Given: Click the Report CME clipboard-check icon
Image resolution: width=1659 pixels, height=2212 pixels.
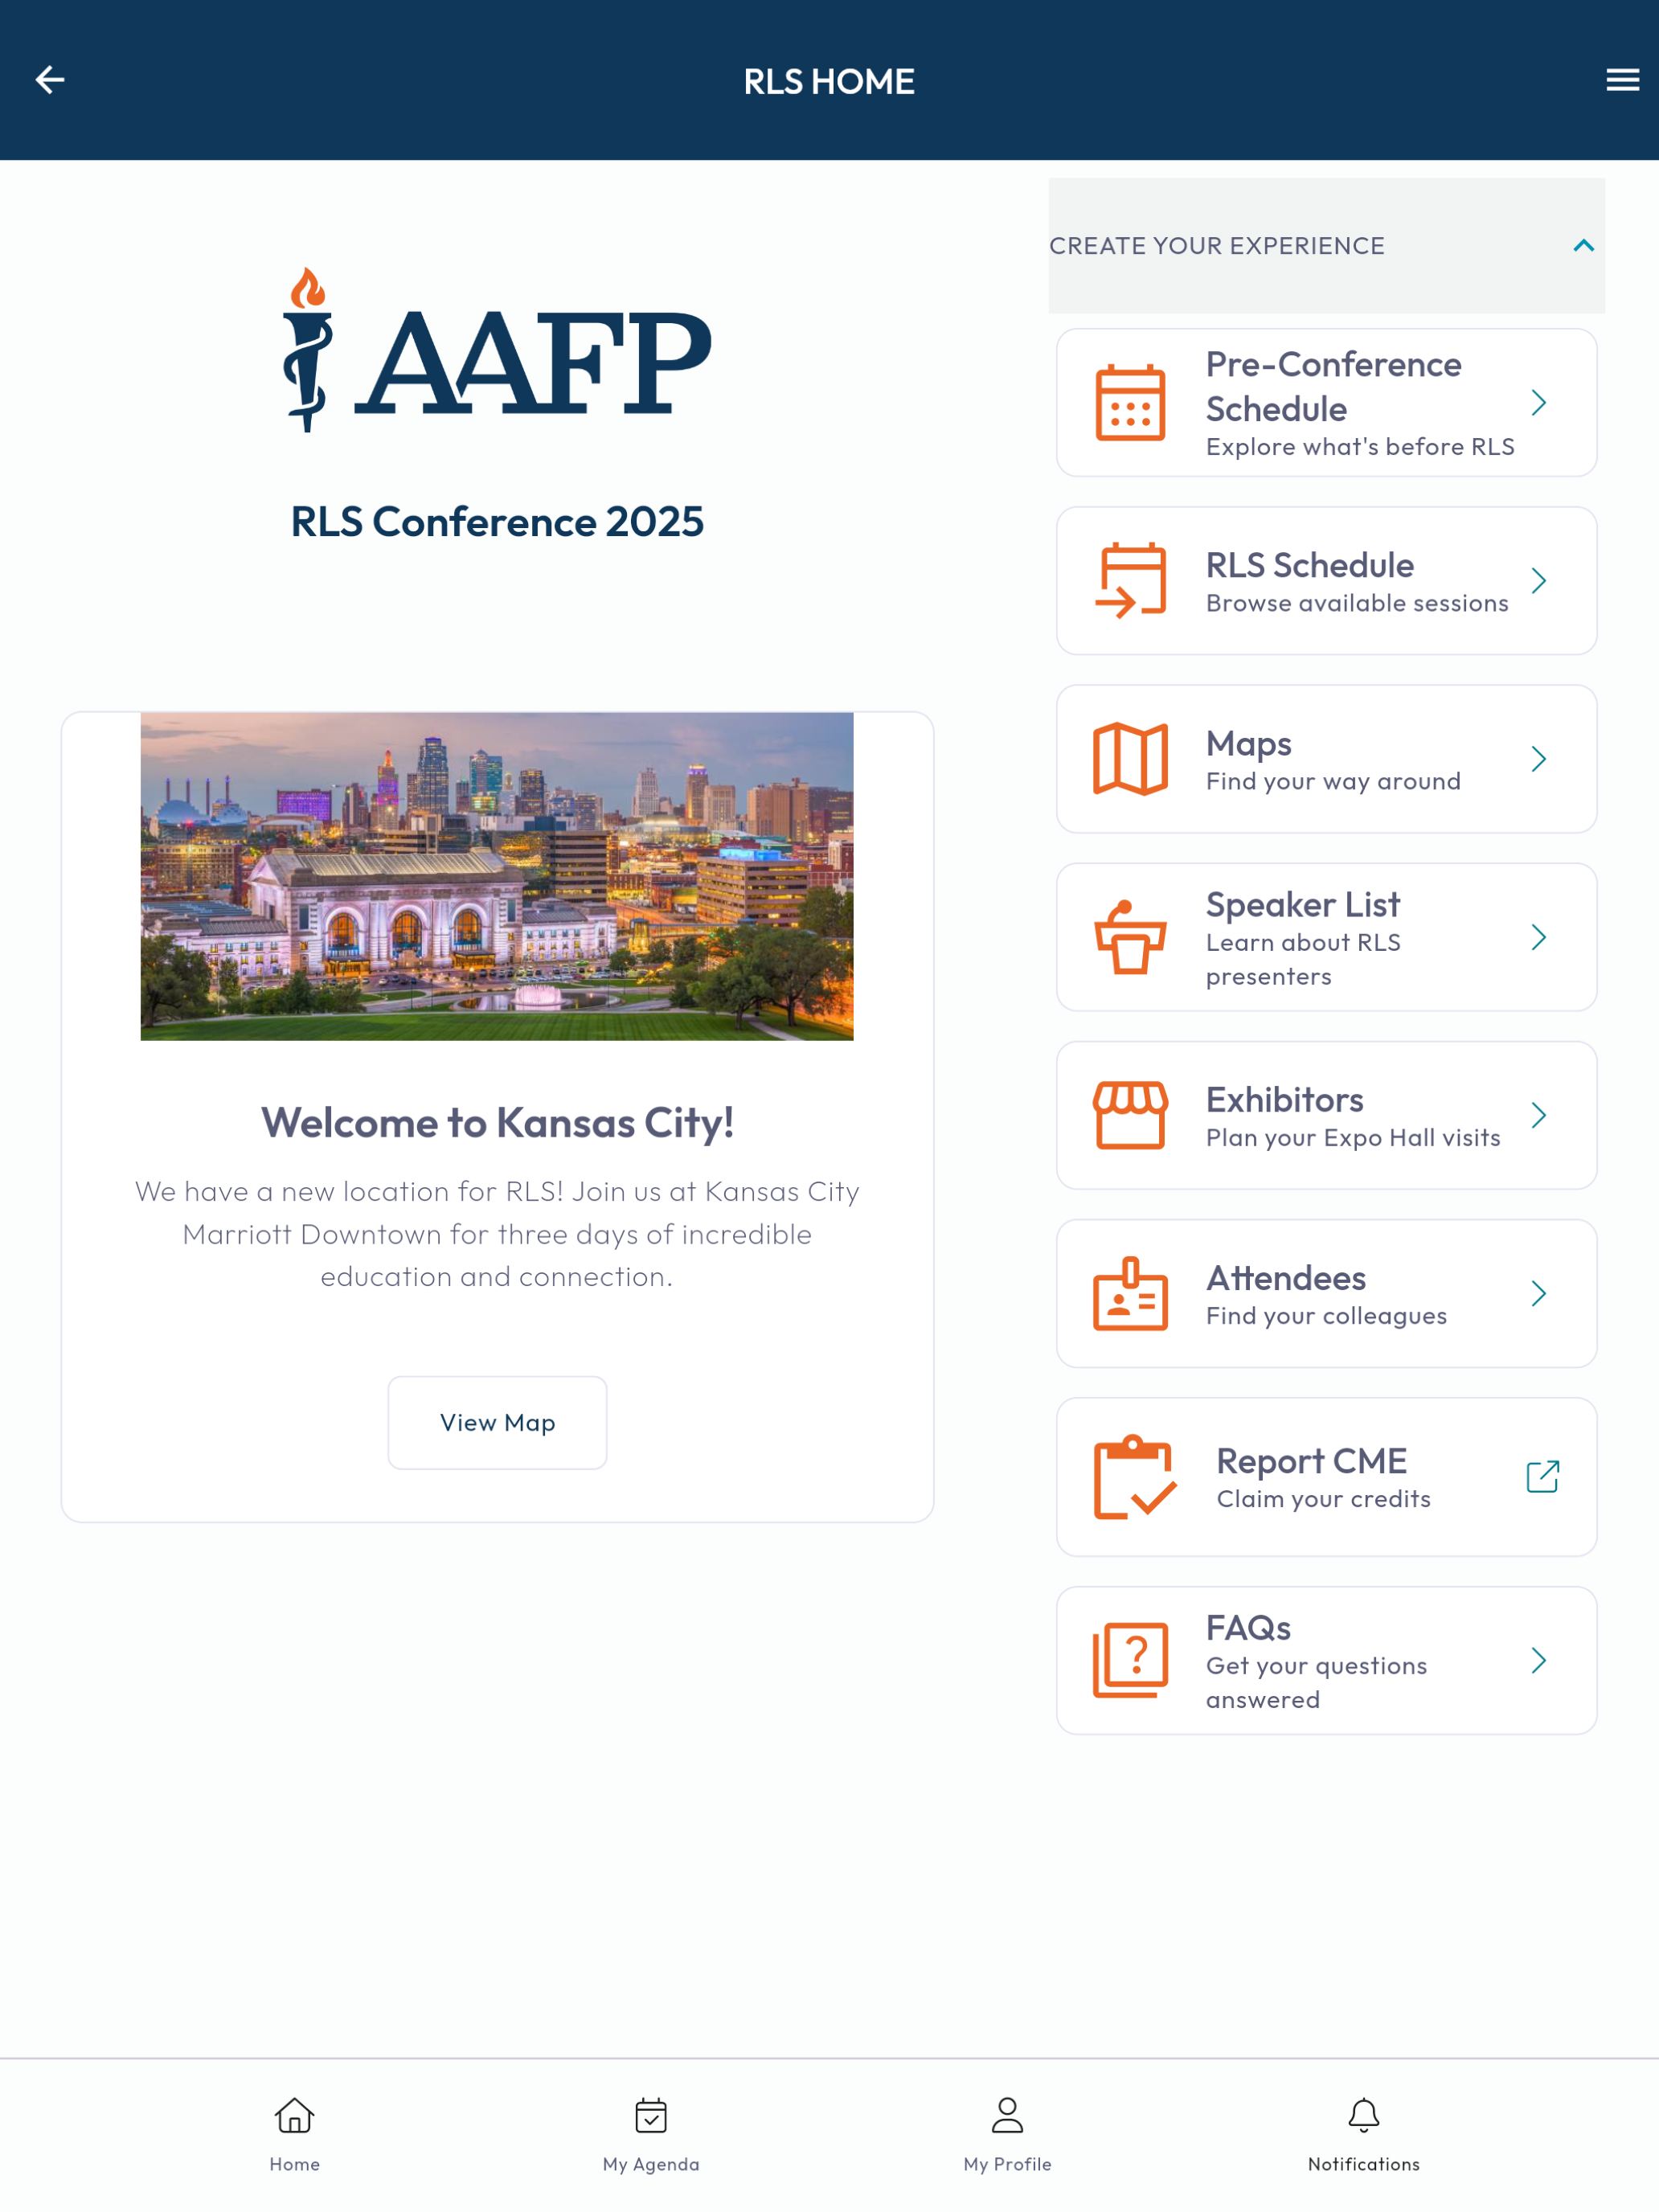Looking at the screenshot, I should (1134, 1477).
